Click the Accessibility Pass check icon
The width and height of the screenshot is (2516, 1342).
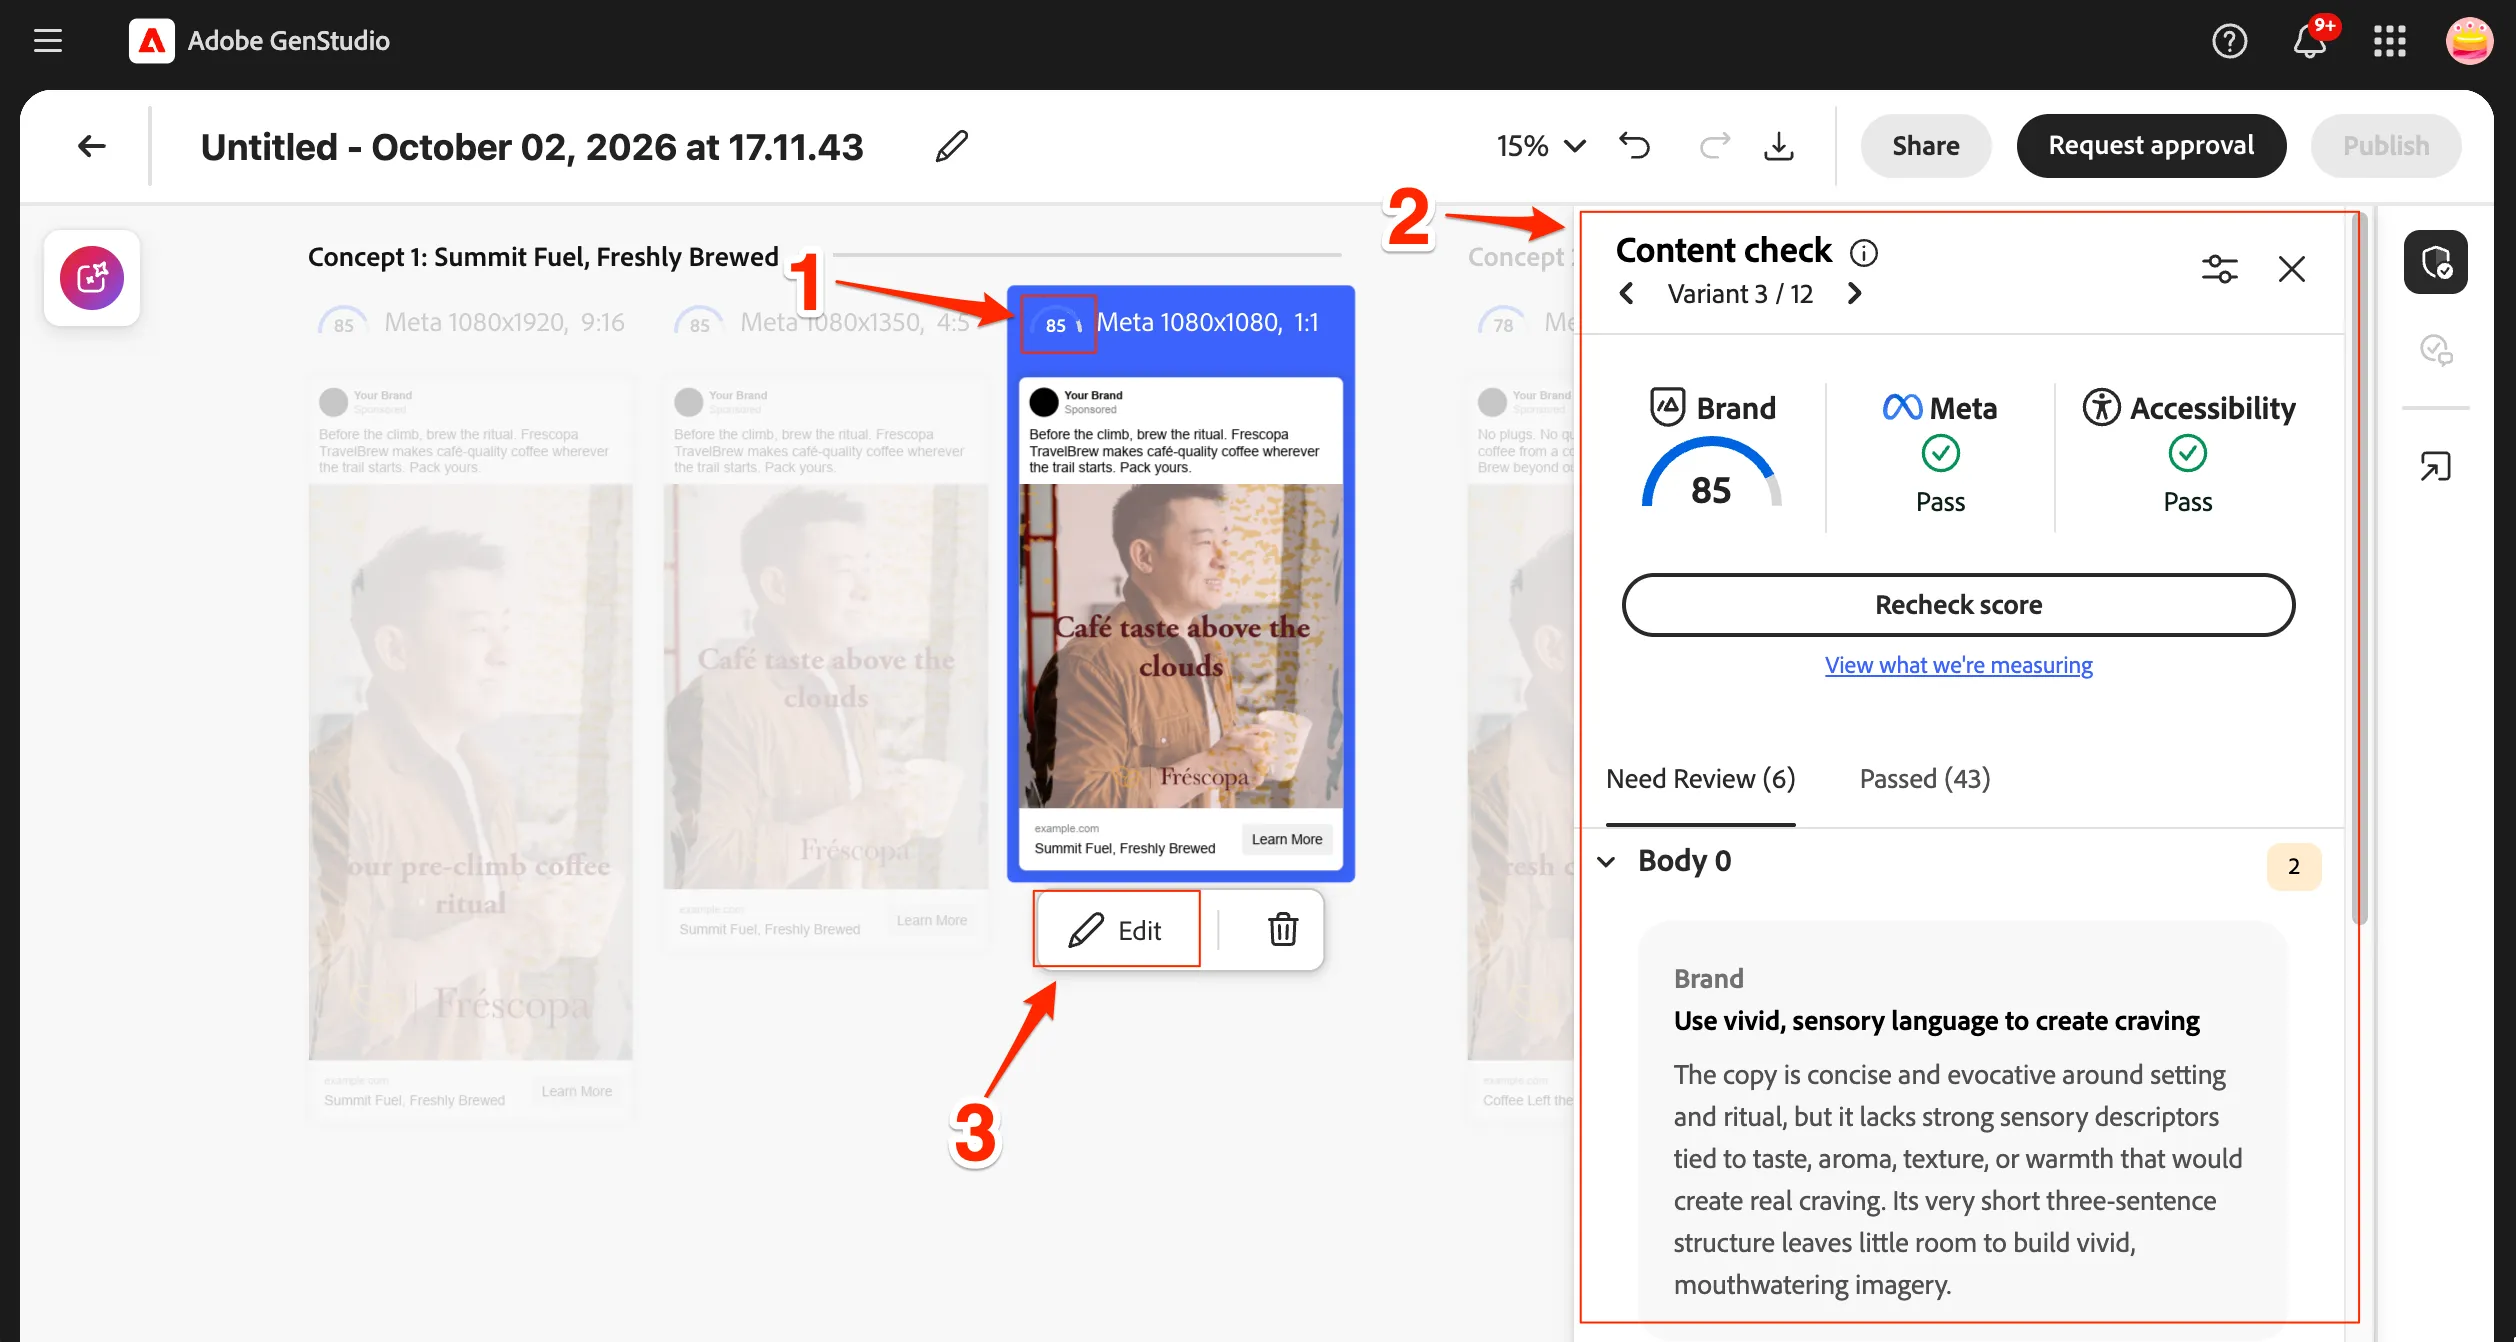click(2187, 454)
